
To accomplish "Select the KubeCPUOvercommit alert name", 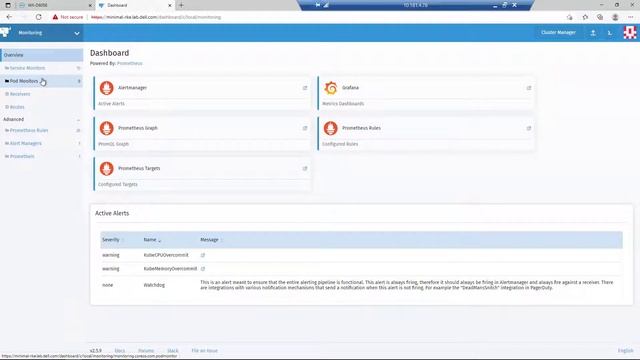I will coord(166,255).
